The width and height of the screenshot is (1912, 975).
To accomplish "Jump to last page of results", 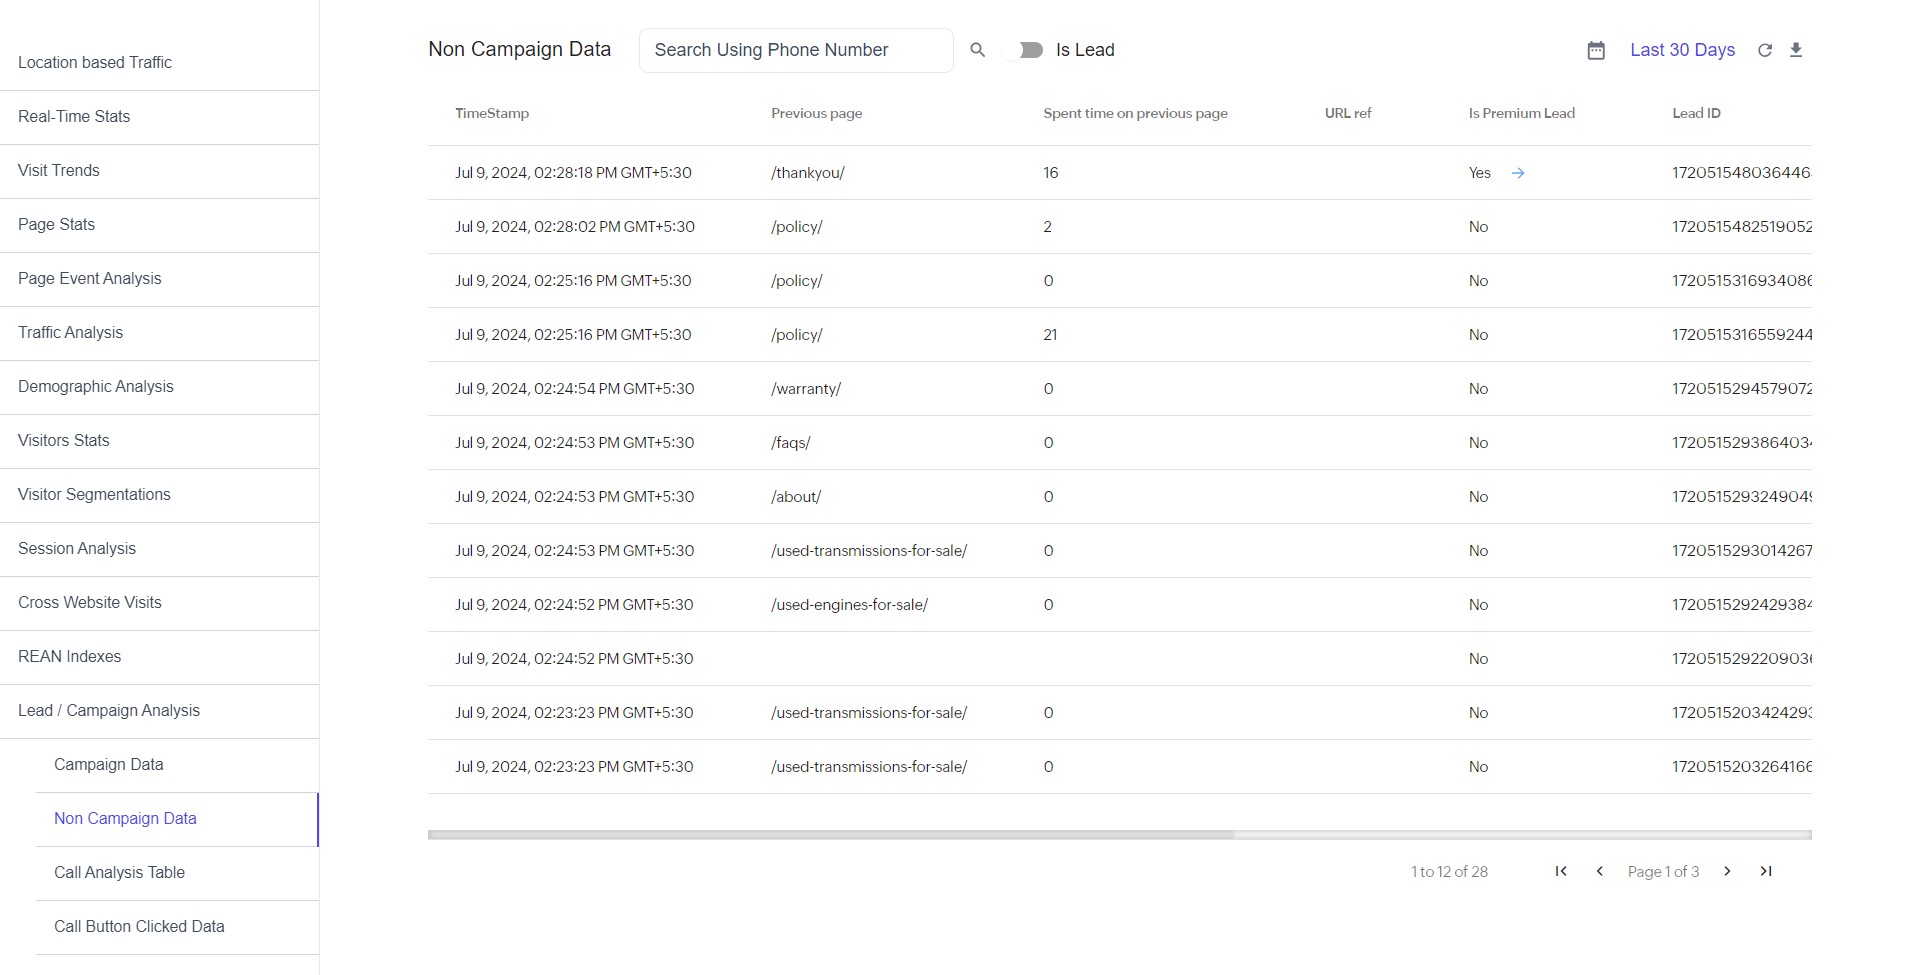I will [x=1766, y=871].
